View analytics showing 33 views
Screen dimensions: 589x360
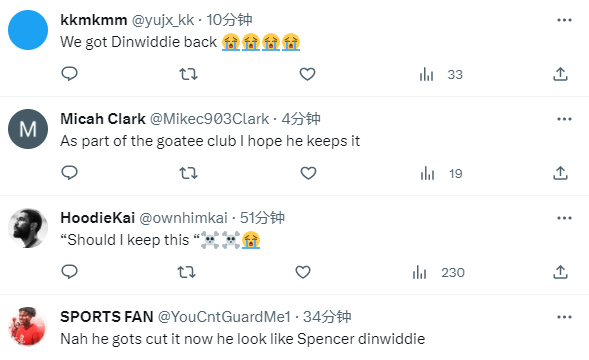(441, 74)
